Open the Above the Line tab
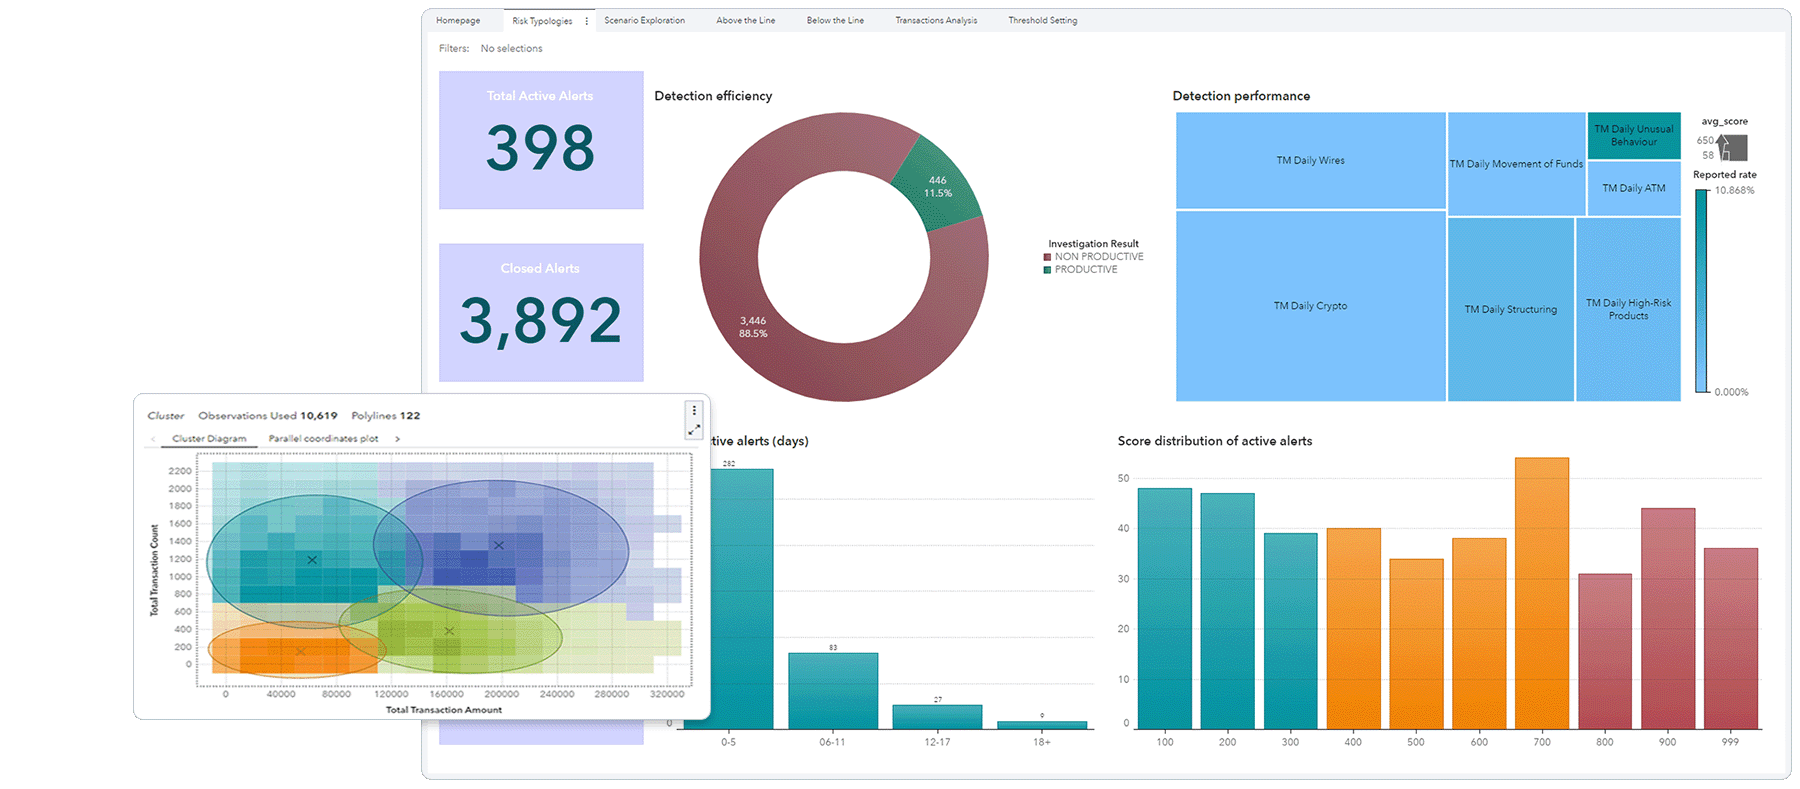Viewport: 1800px width, 789px height. (746, 20)
